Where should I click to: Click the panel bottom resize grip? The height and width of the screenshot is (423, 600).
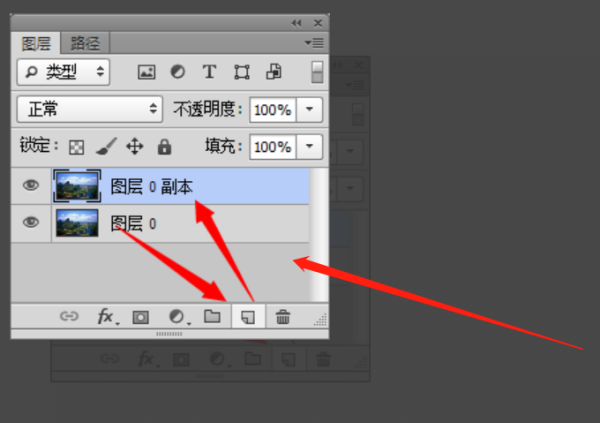[169, 334]
